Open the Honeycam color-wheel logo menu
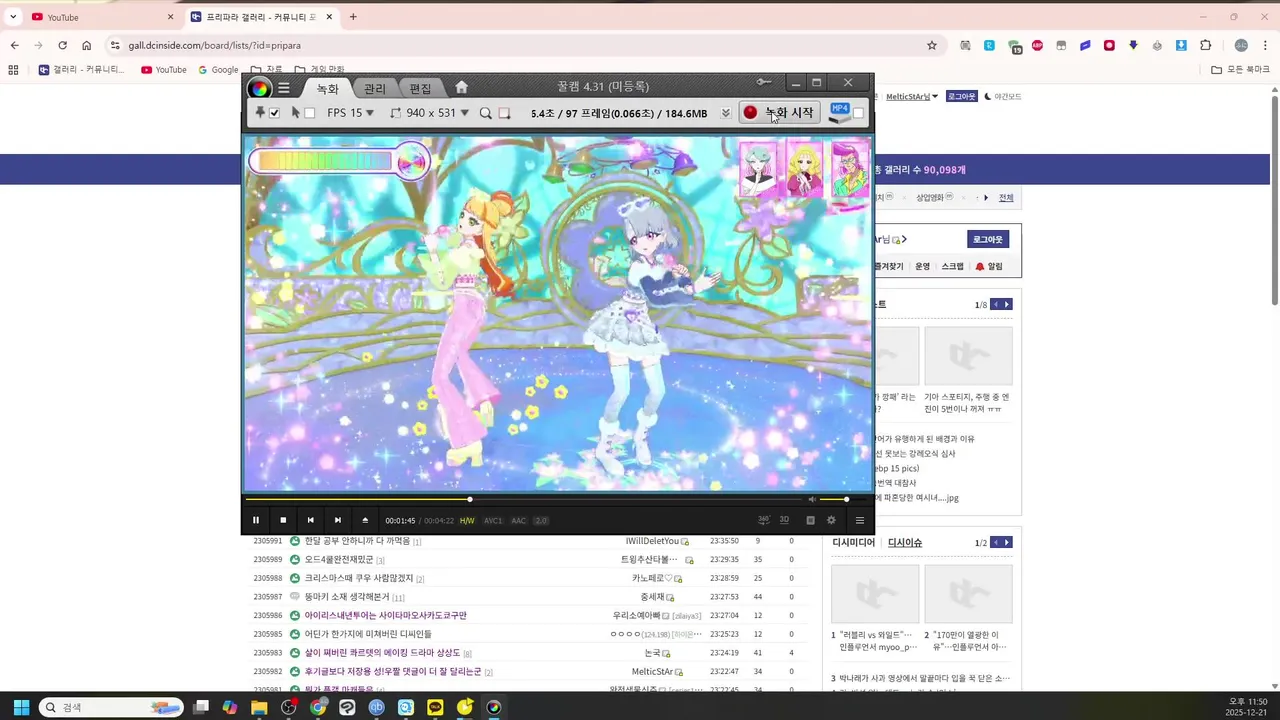 [x=259, y=88]
